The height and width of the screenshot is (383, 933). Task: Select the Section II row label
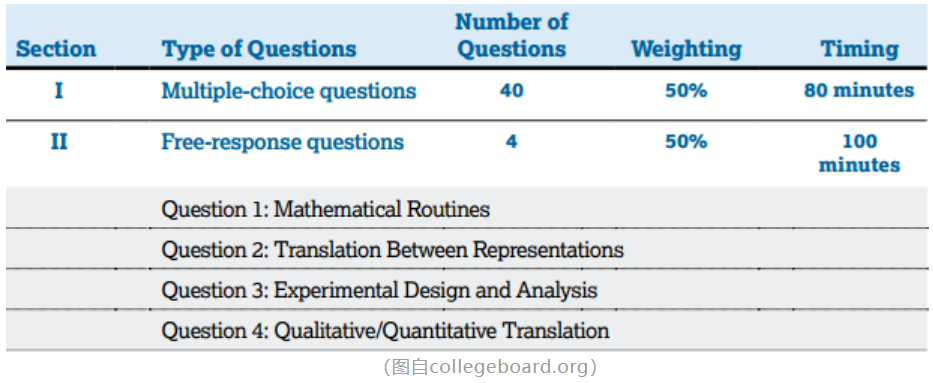59,142
